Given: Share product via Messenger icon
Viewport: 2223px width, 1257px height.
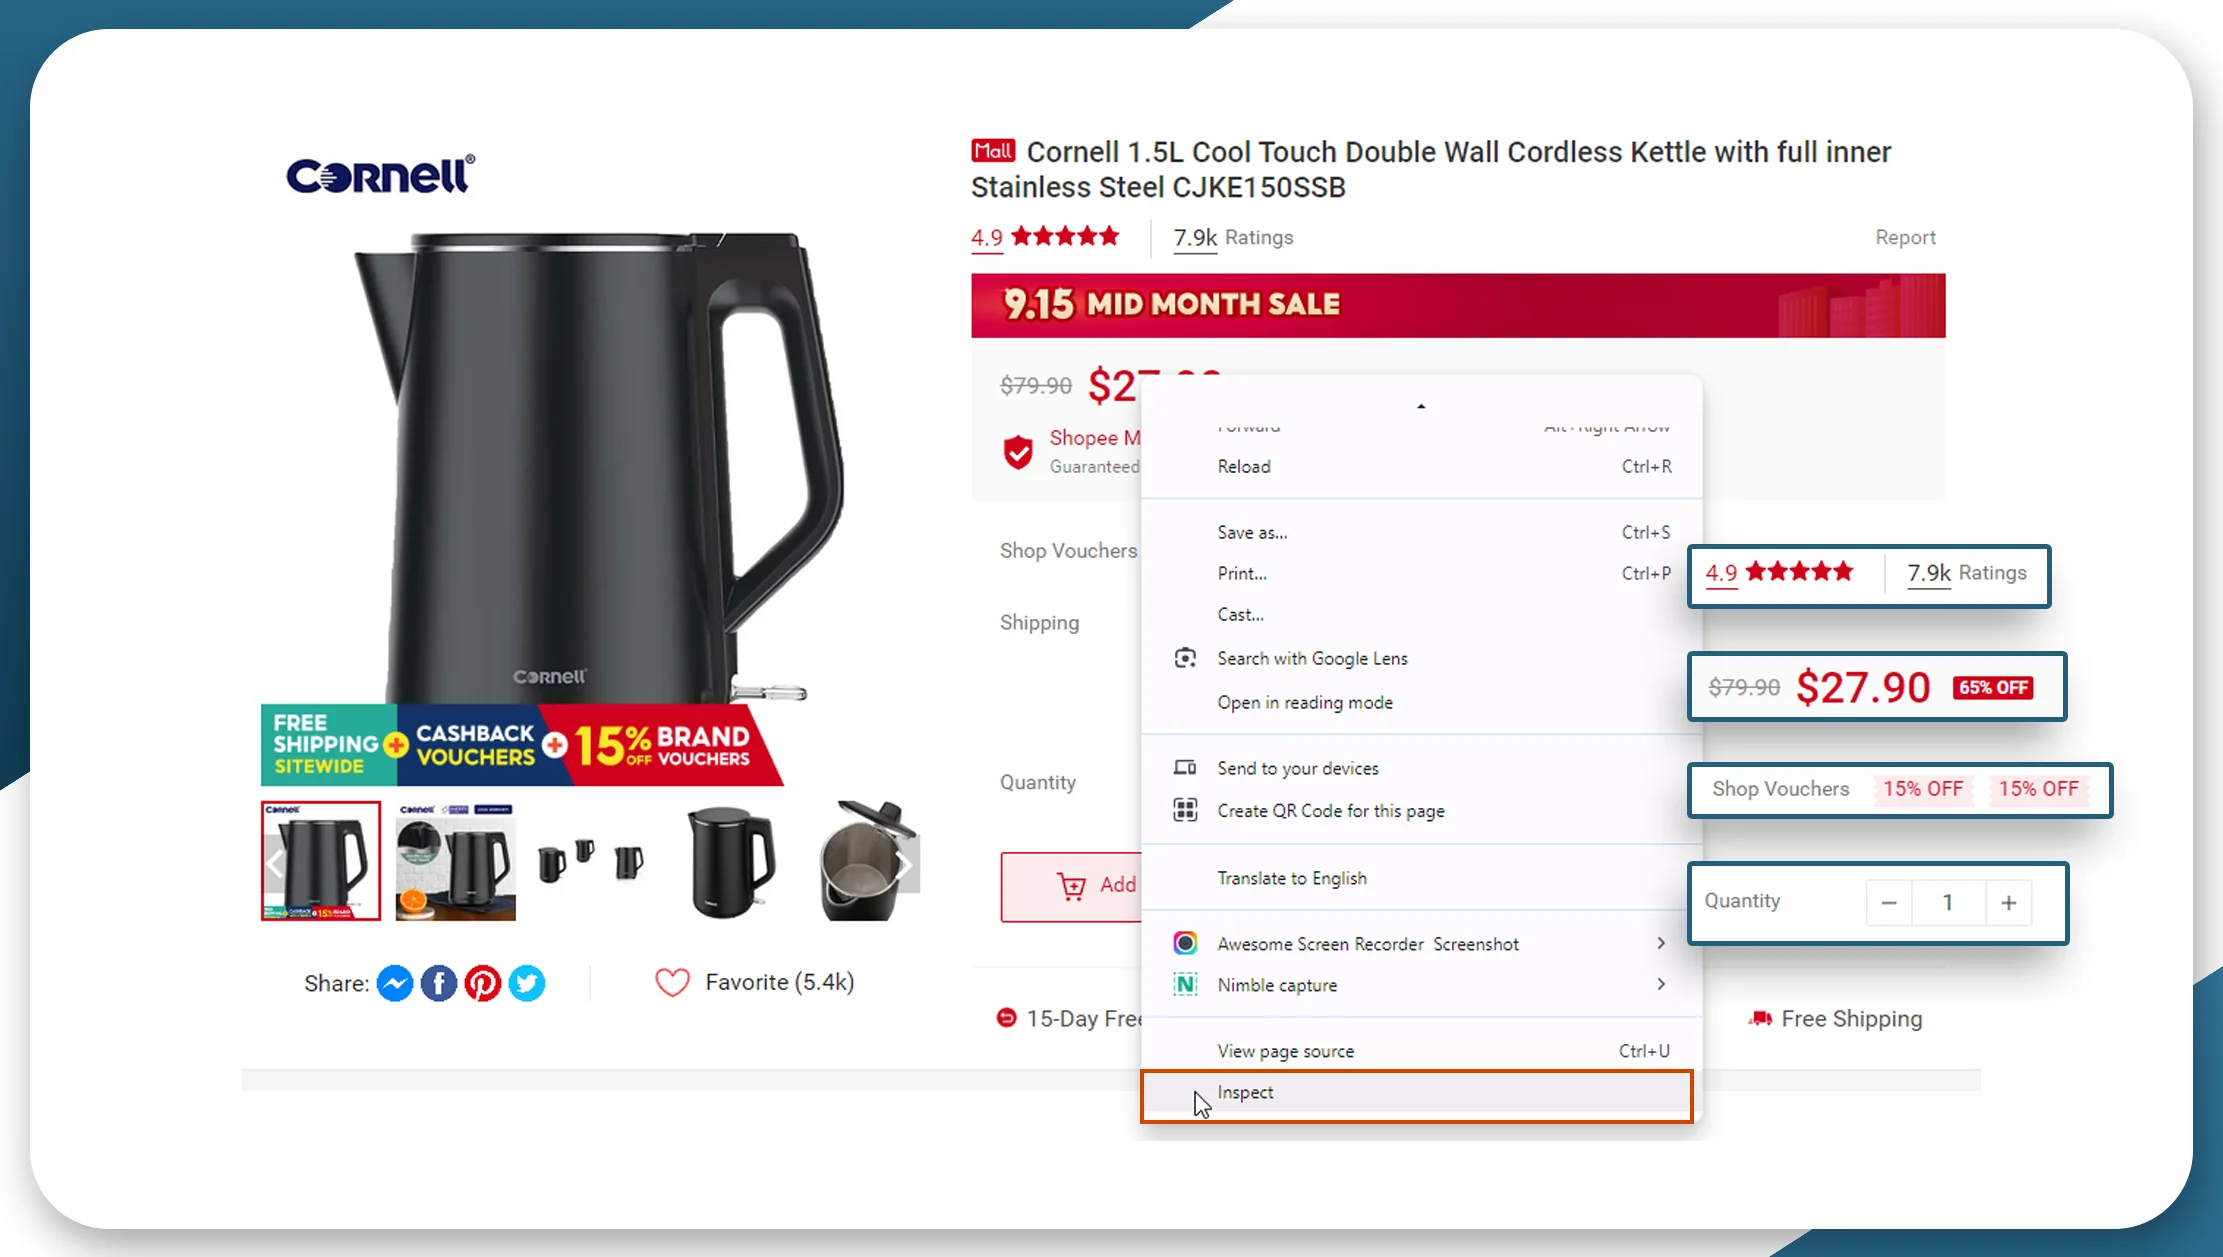Looking at the screenshot, I should point(395,983).
